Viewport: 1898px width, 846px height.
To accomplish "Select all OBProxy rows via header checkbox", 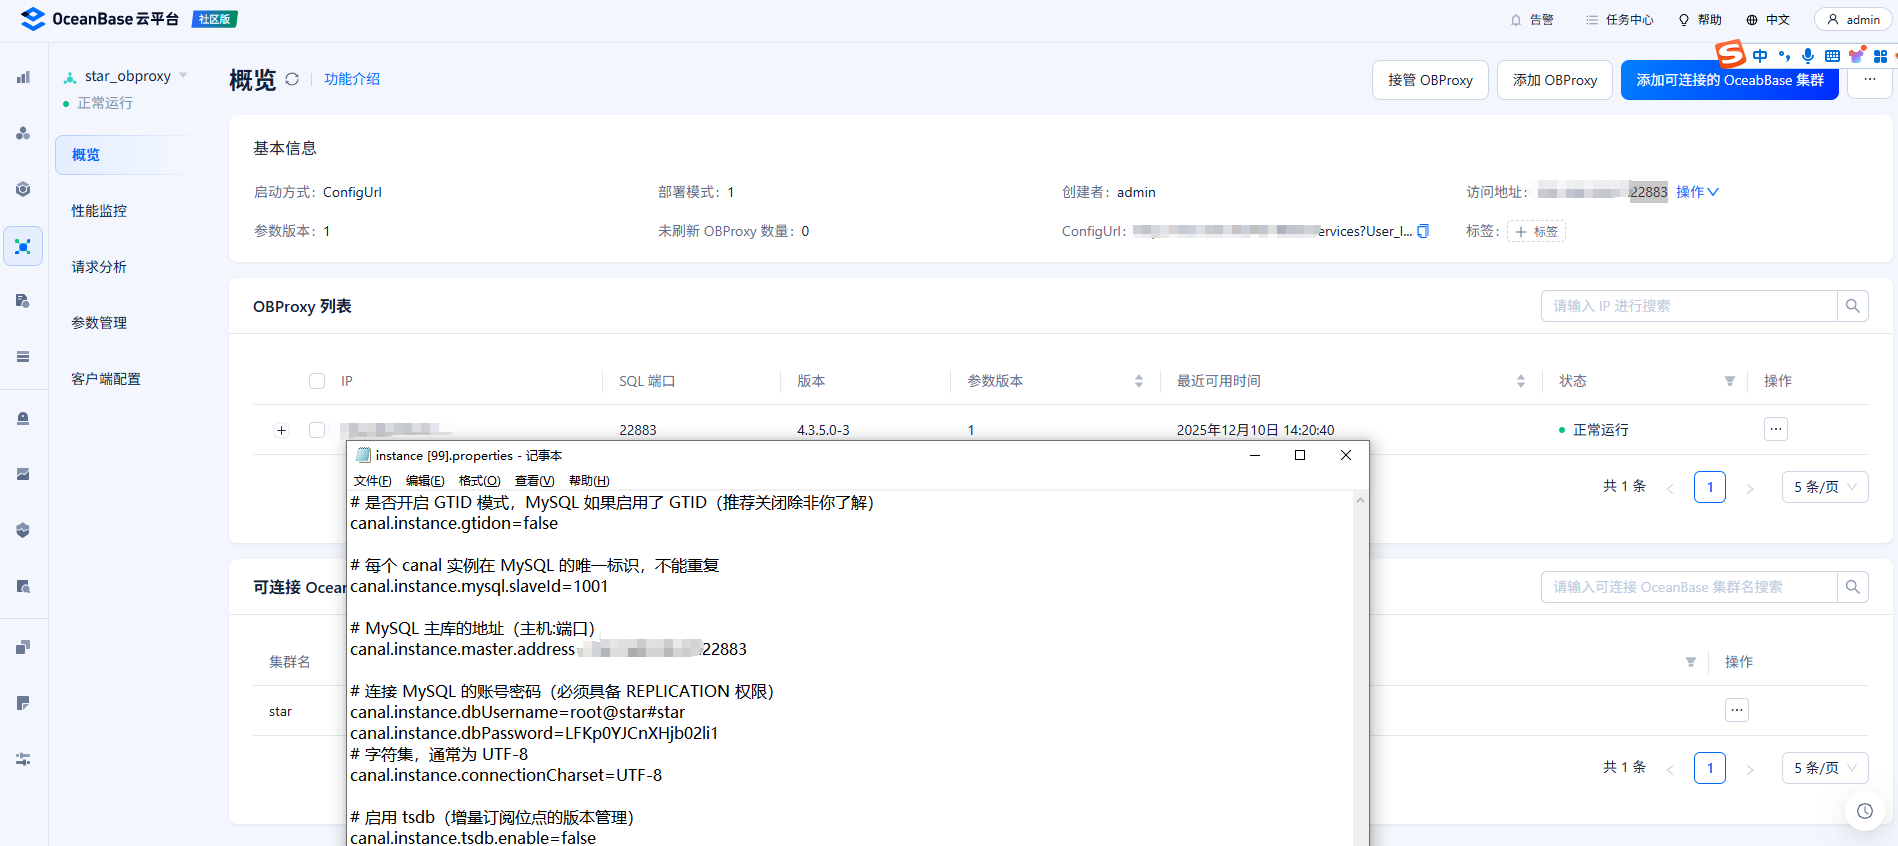I will 317,381.
